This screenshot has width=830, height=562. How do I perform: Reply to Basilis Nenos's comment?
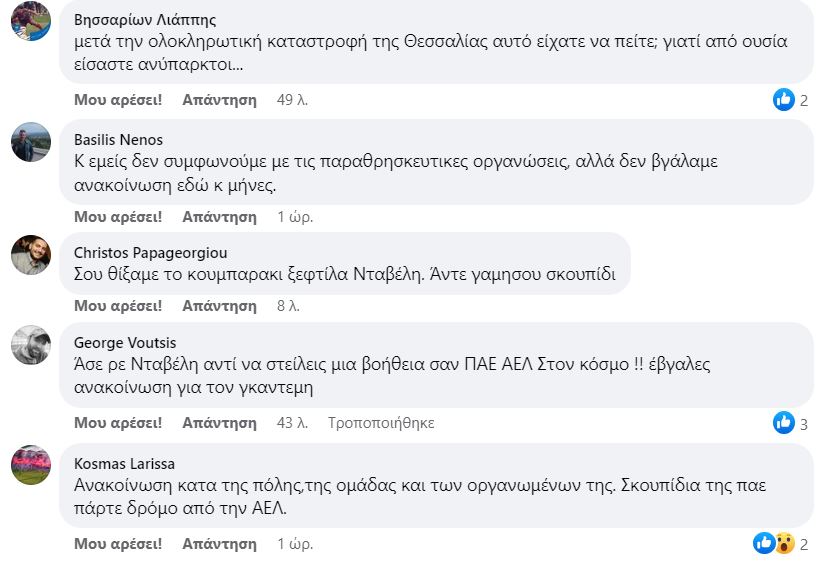coord(219,216)
